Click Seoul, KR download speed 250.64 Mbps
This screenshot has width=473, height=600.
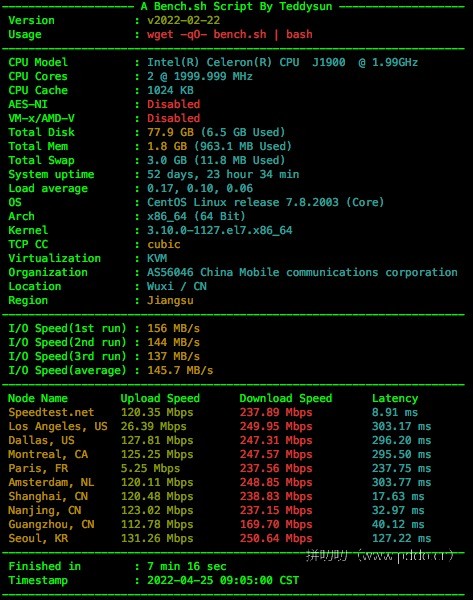click(276, 538)
